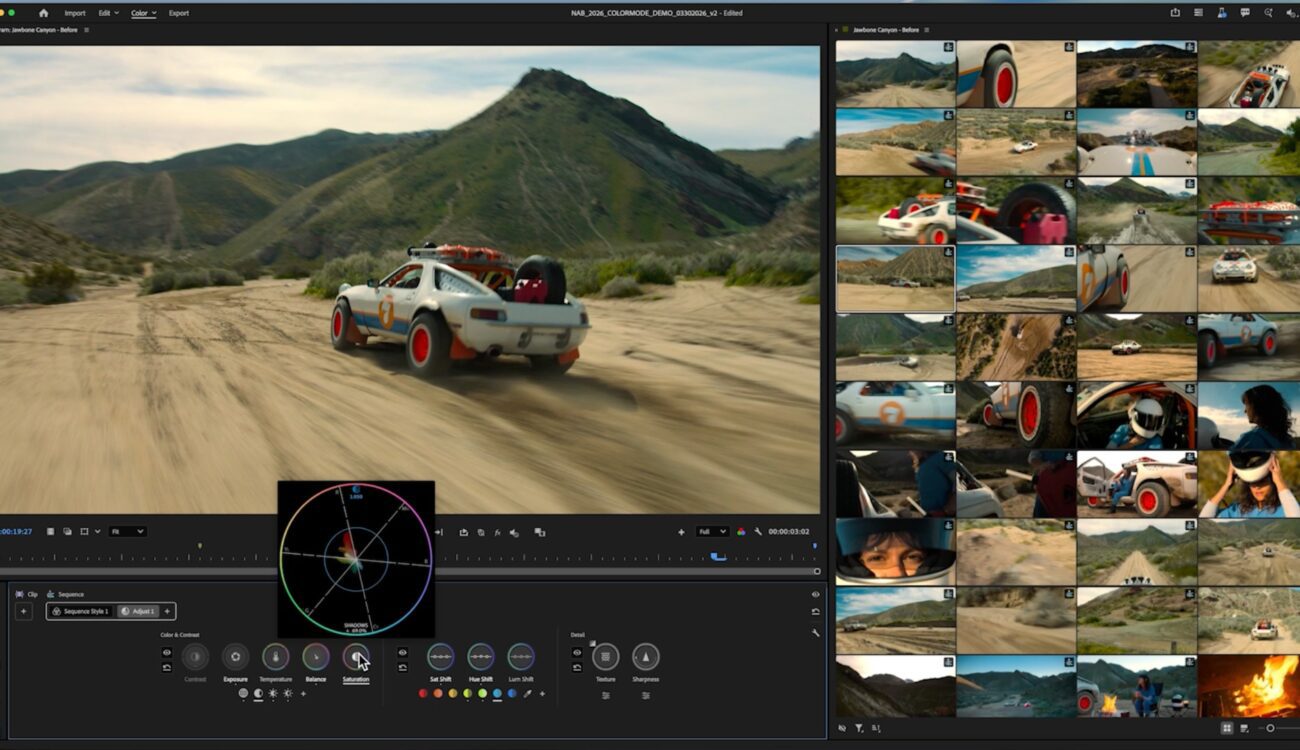Switch to the Import tab
This screenshot has height=750, width=1300.
point(74,13)
